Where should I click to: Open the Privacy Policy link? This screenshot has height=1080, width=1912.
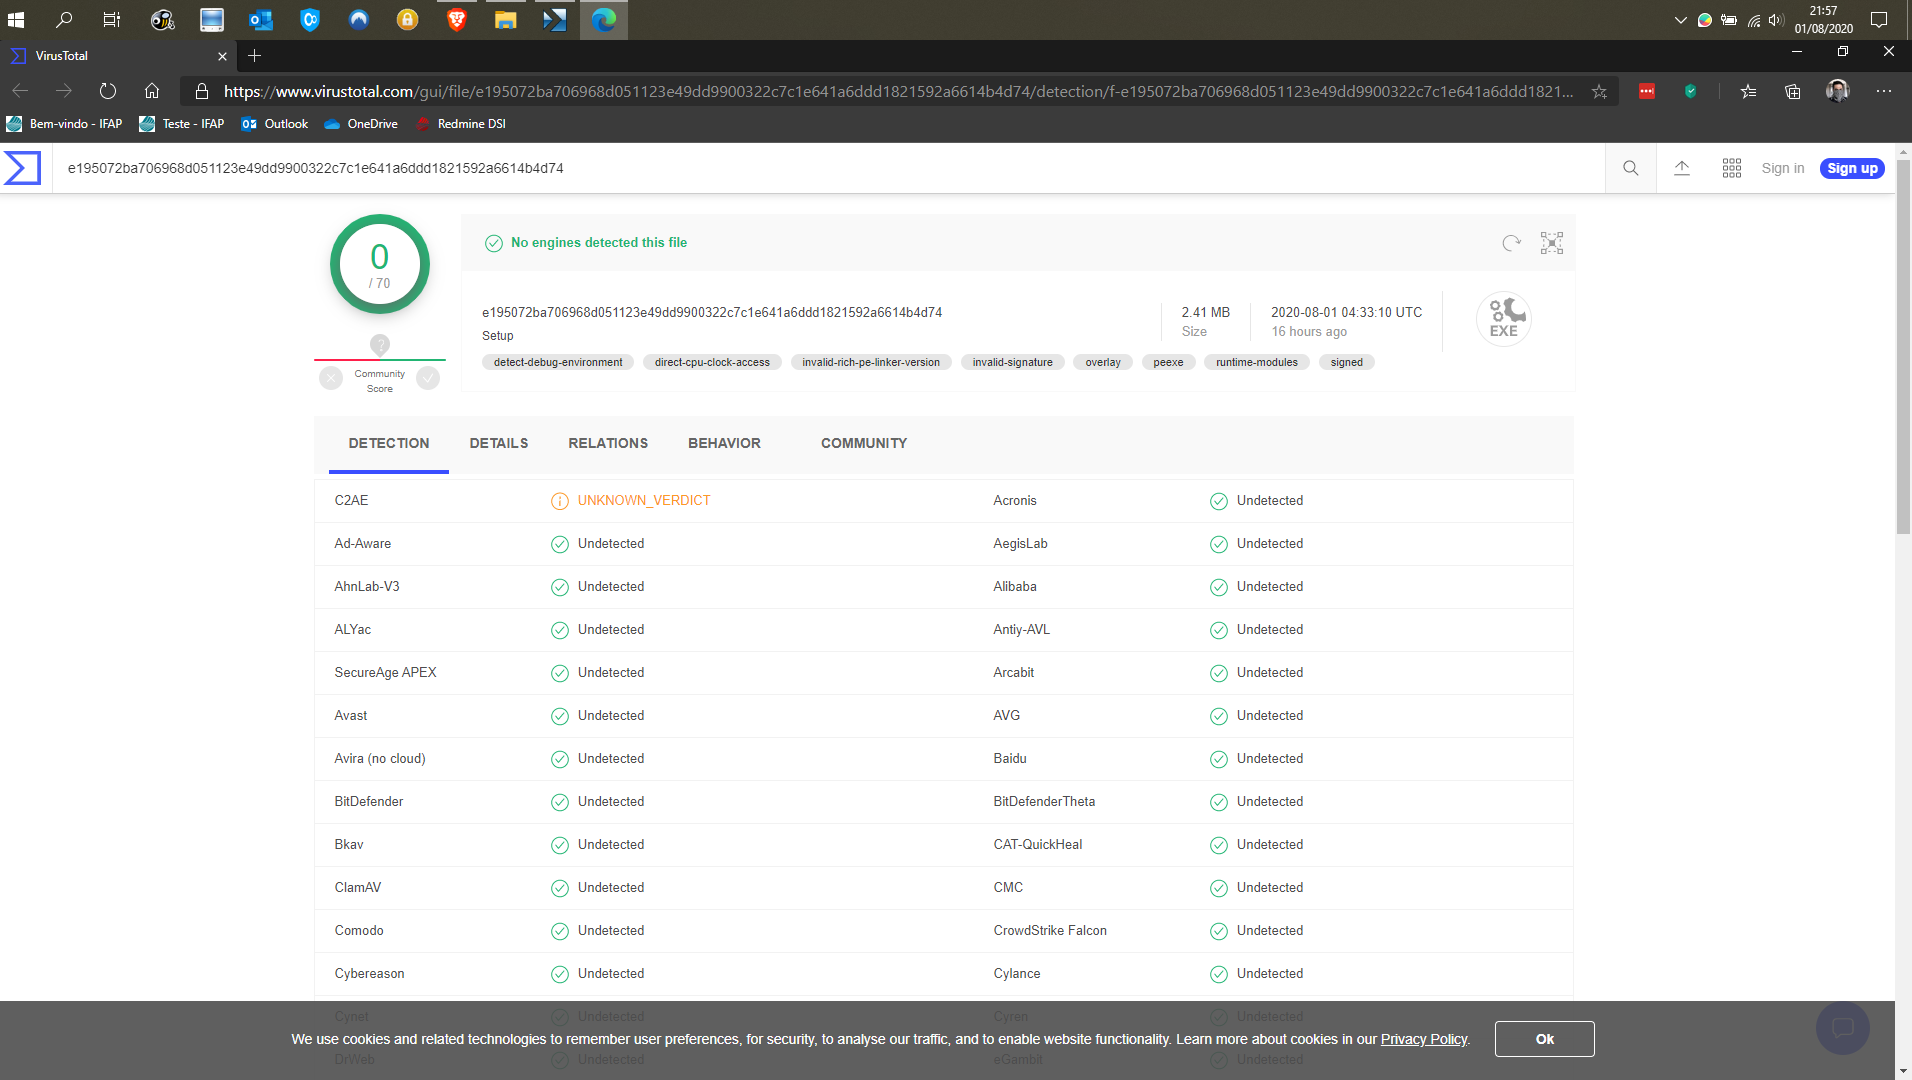[1423, 1039]
